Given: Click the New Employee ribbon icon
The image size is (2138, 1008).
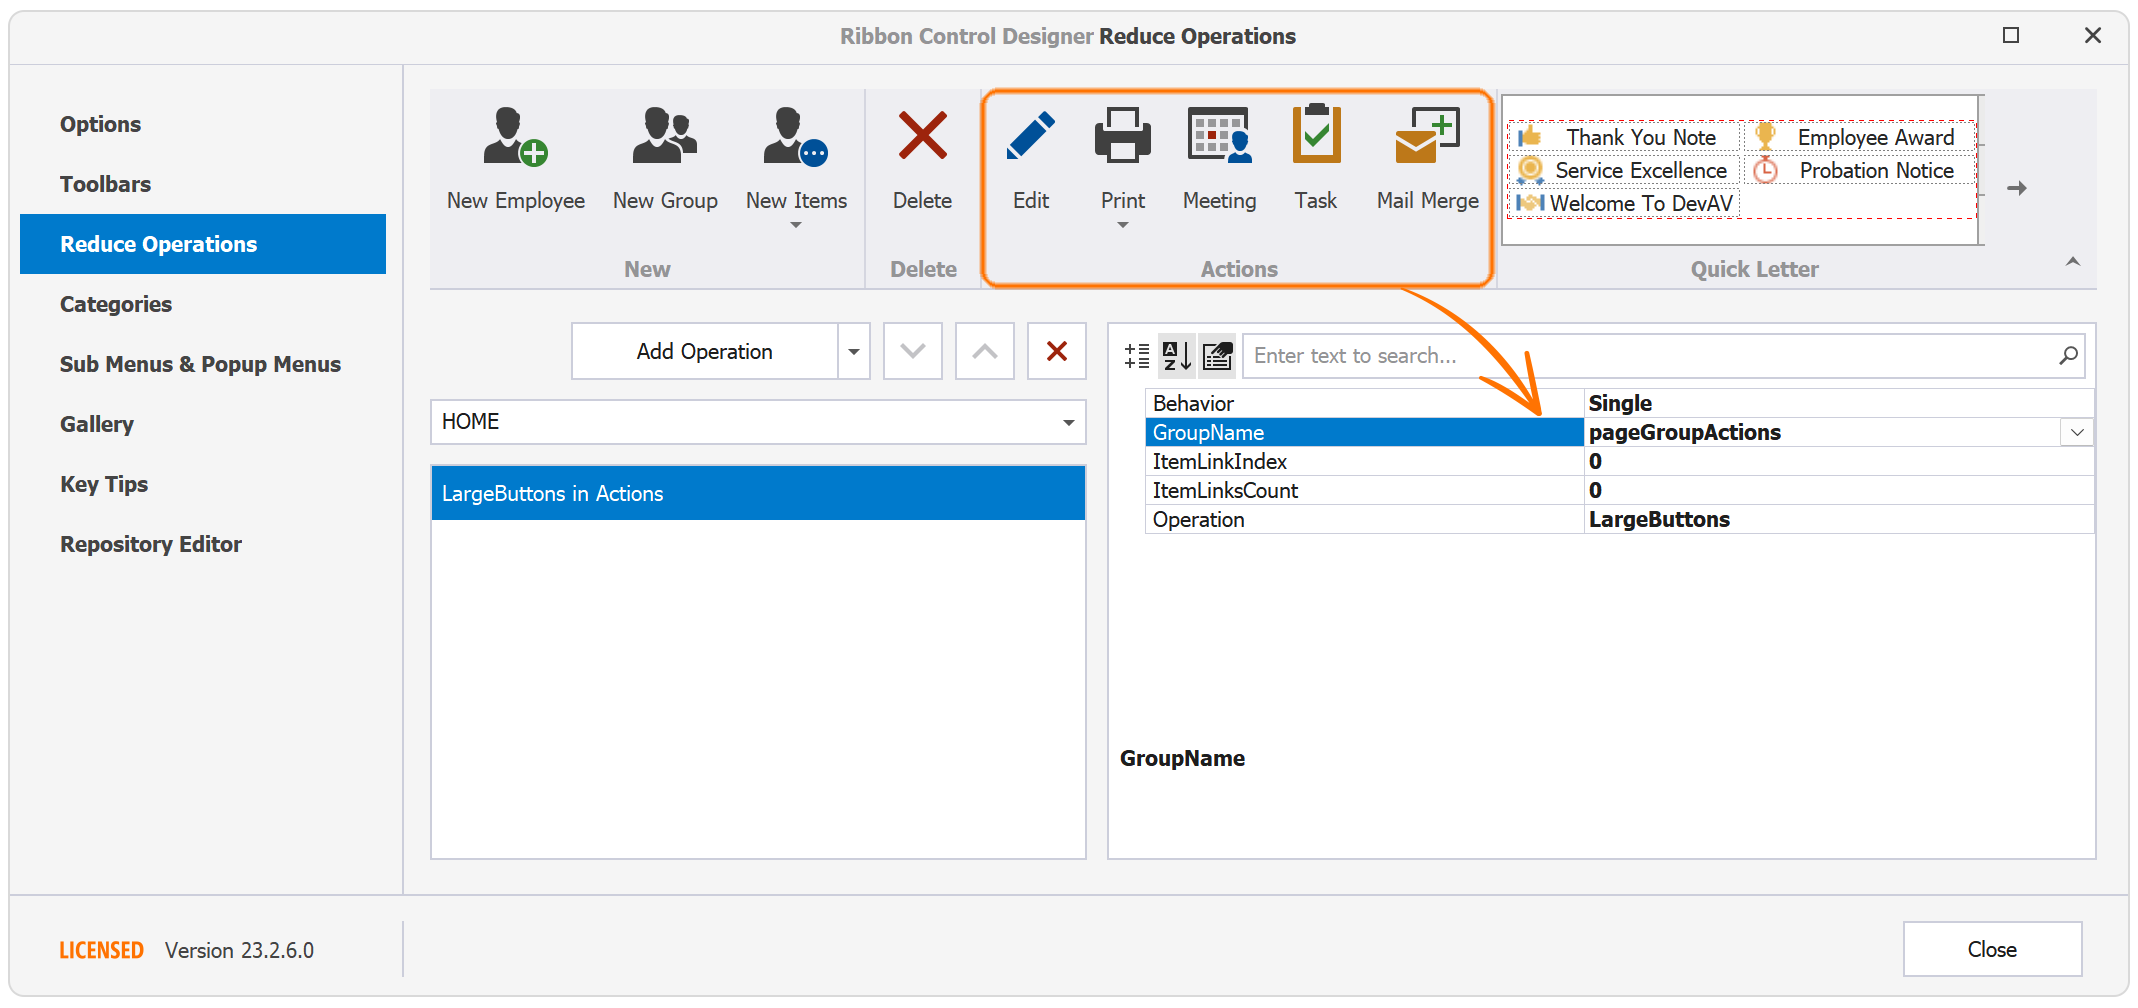Looking at the screenshot, I should pyautogui.click(x=515, y=136).
